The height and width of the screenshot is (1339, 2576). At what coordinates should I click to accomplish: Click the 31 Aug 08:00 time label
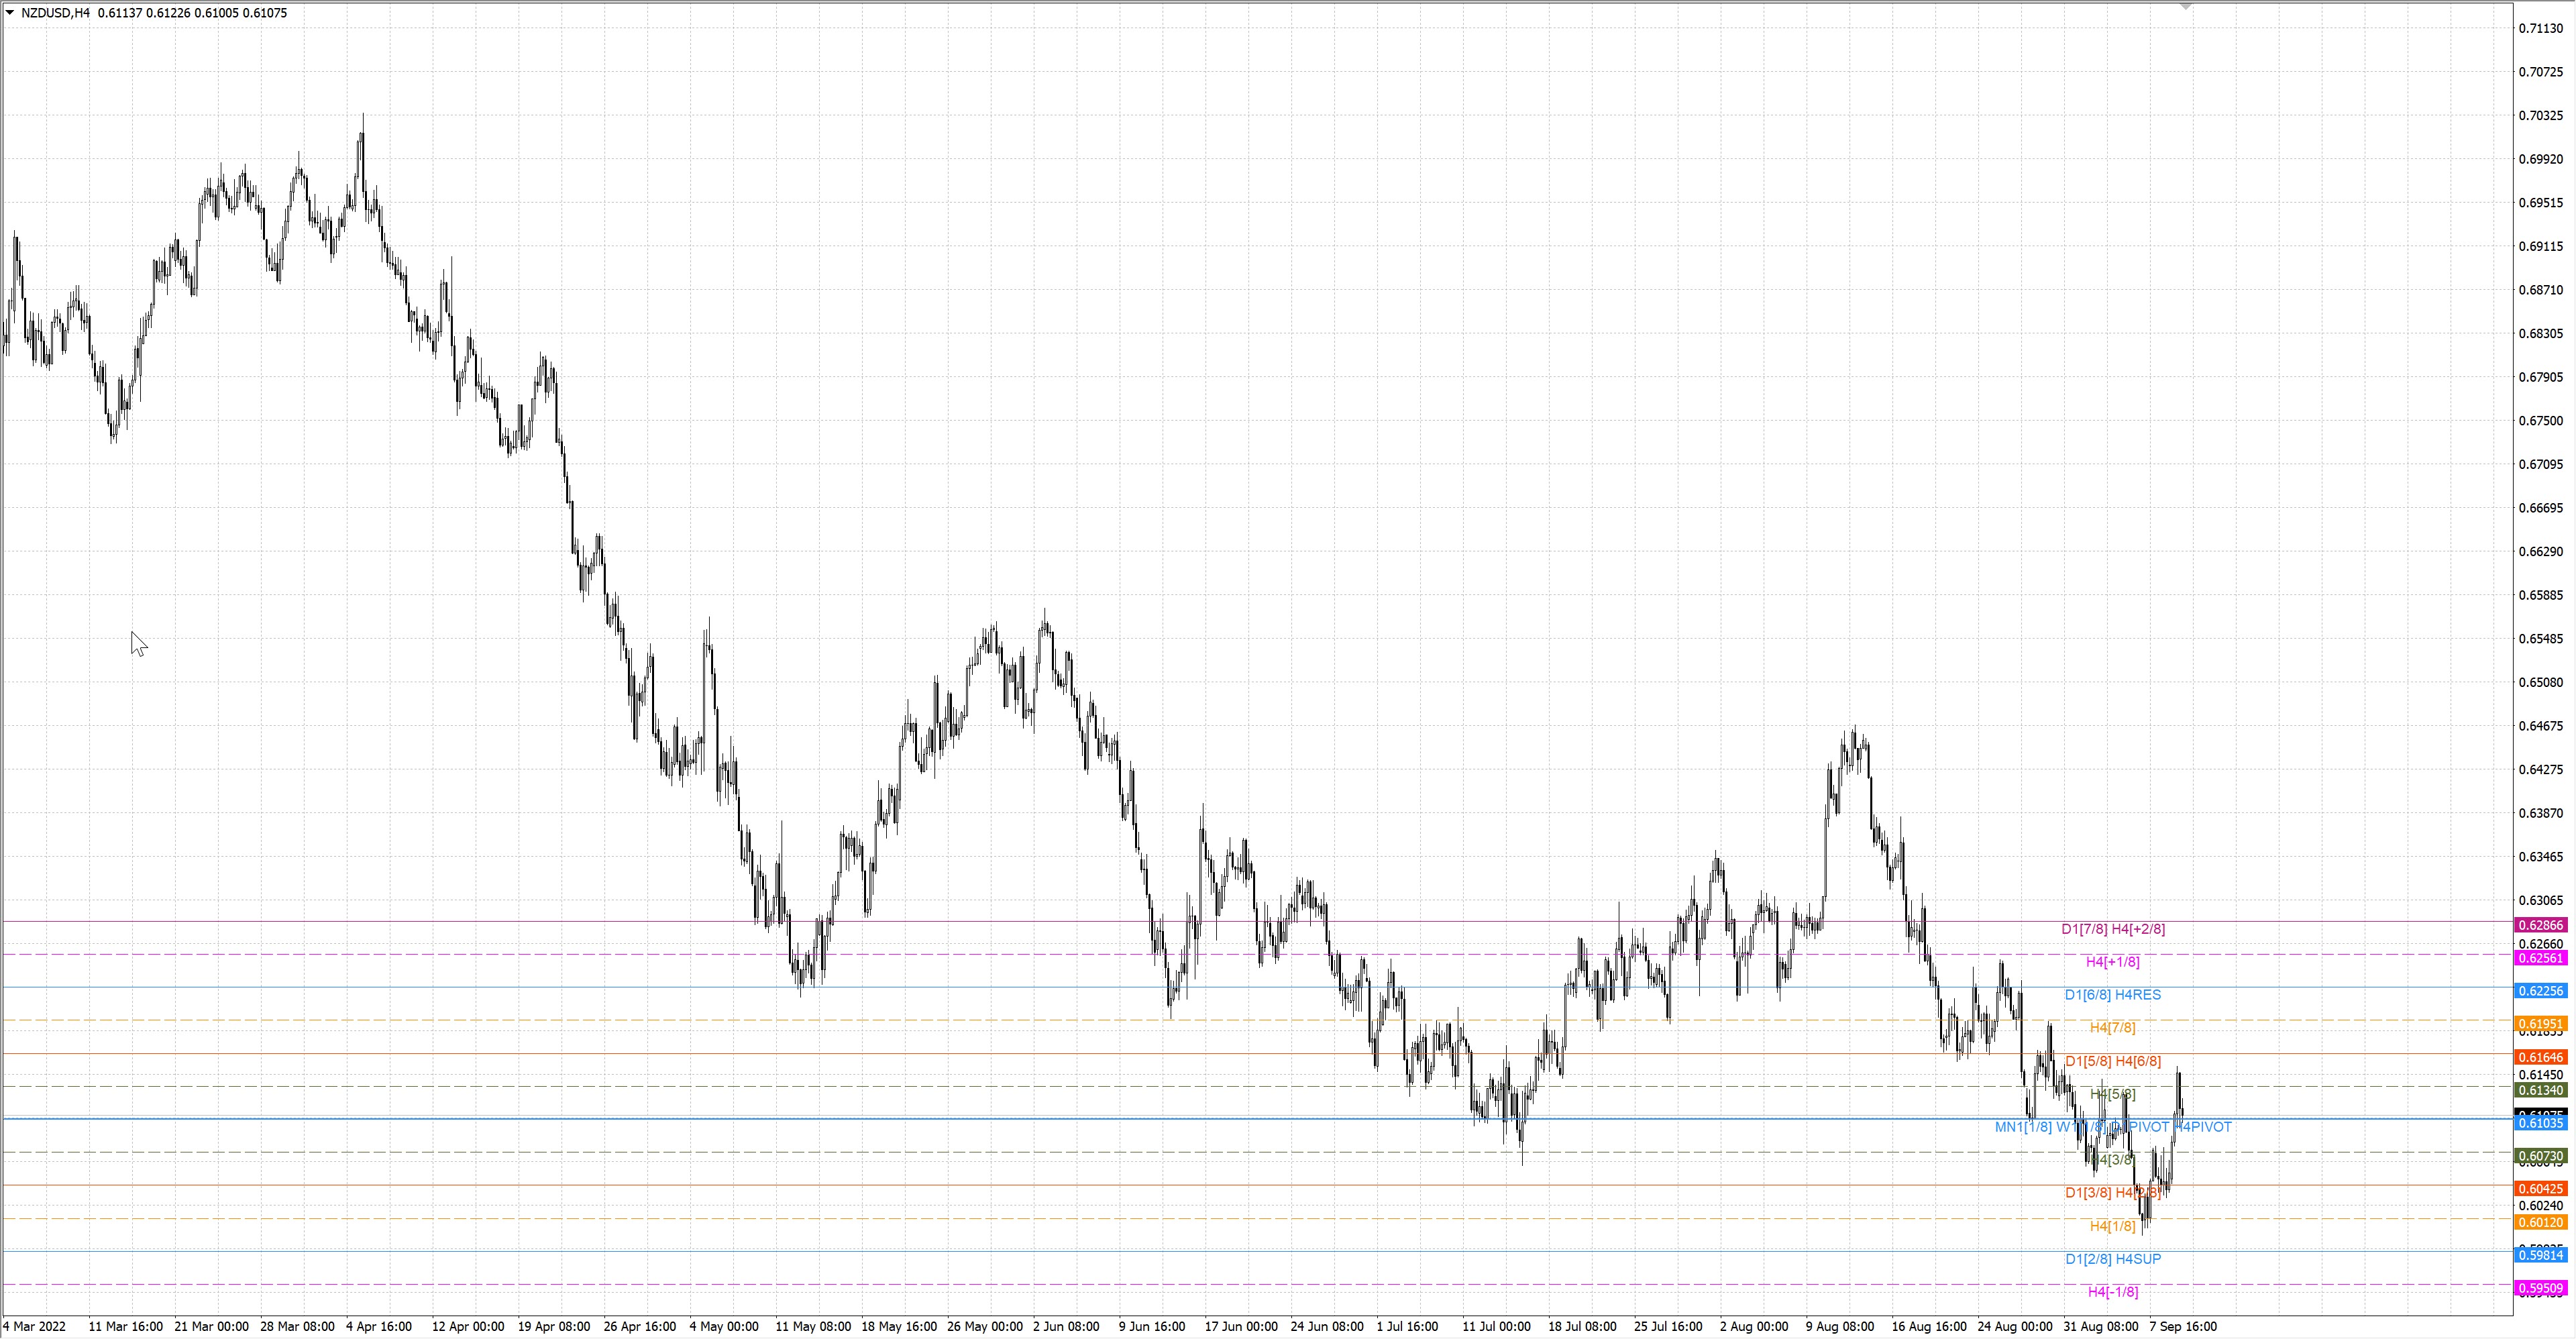coord(2101,1327)
